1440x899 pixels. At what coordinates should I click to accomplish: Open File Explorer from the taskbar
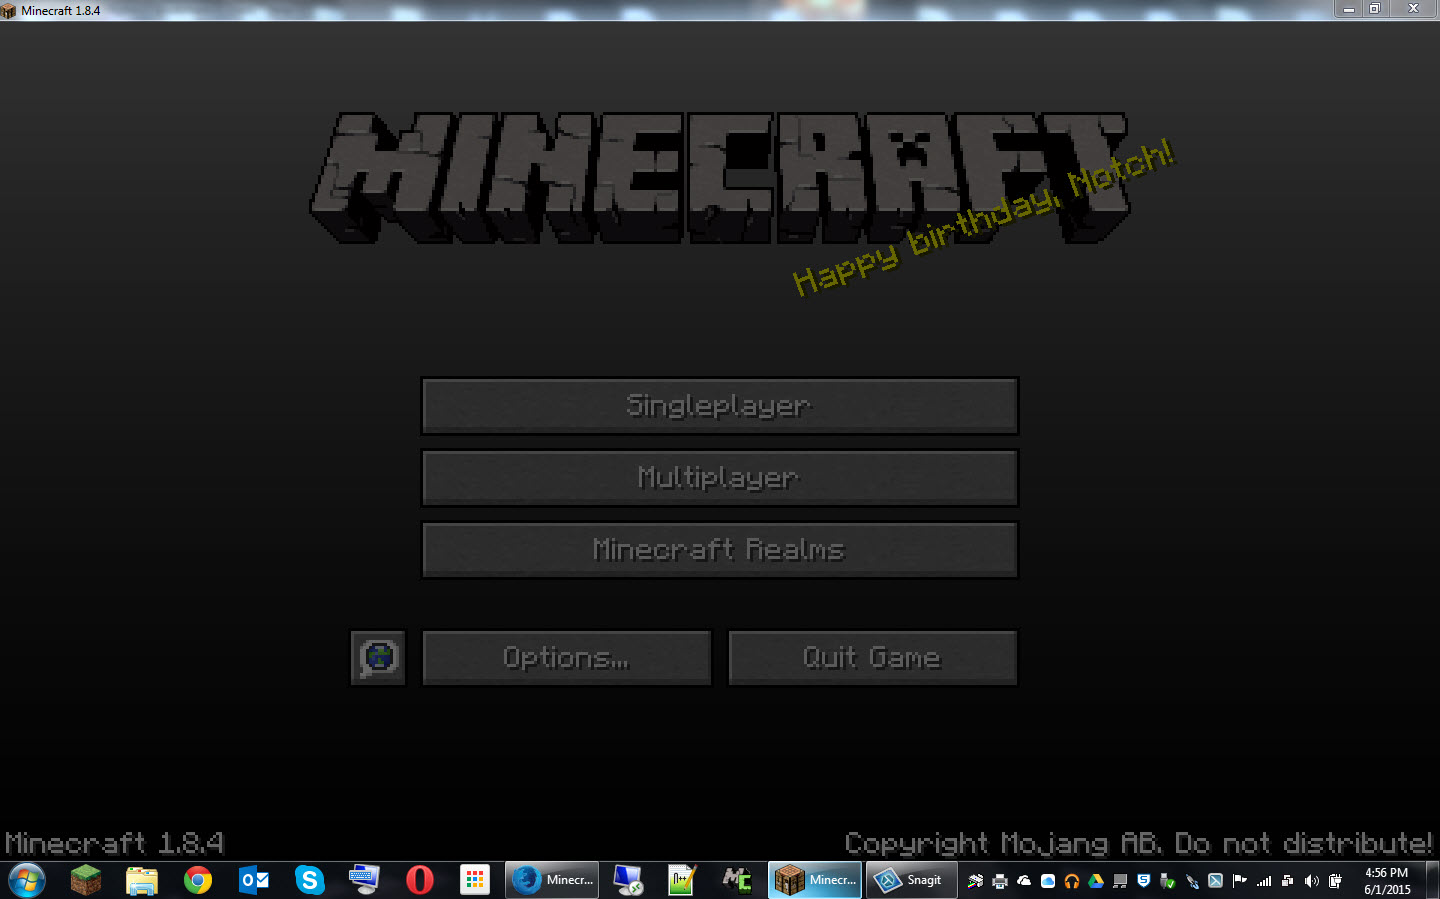pyautogui.click(x=142, y=880)
